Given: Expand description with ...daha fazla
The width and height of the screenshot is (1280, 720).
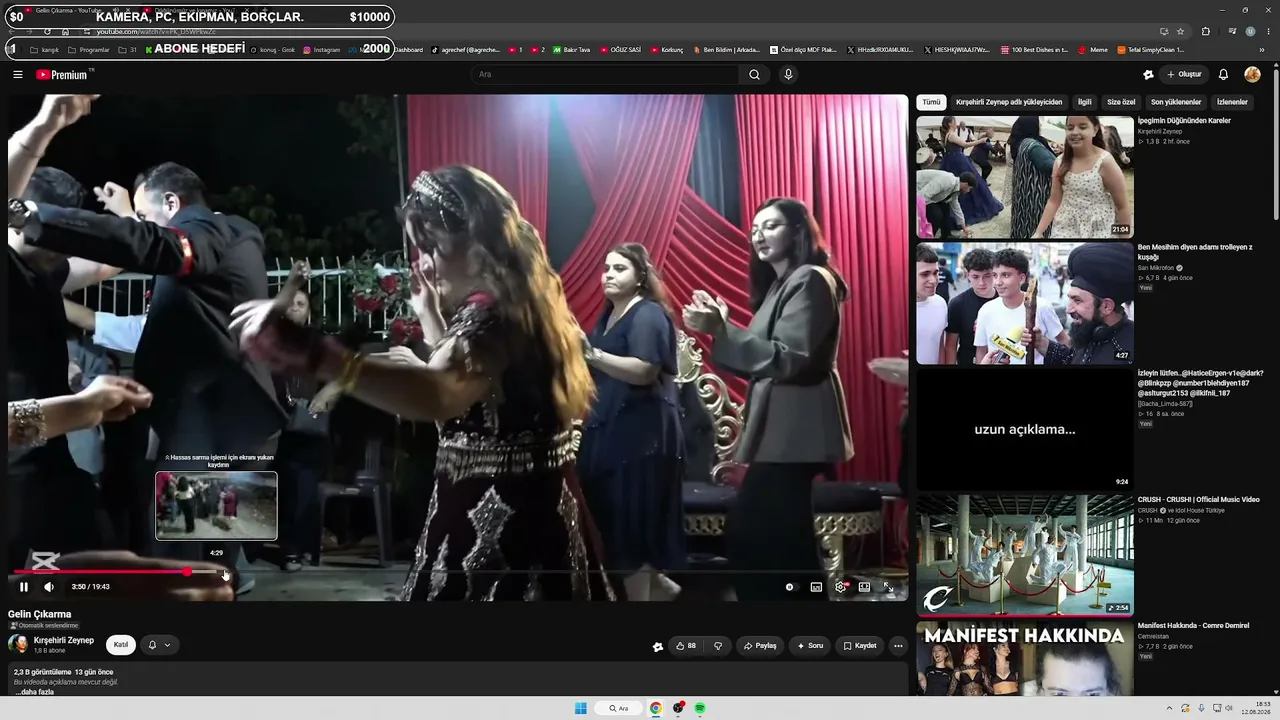Looking at the screenshot, I should tap(34, 692).
